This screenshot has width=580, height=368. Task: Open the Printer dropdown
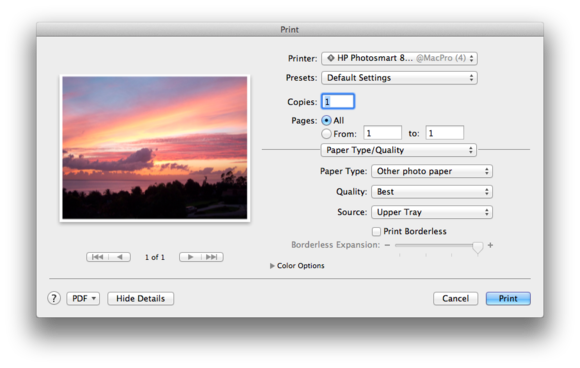tap(399, 58)
